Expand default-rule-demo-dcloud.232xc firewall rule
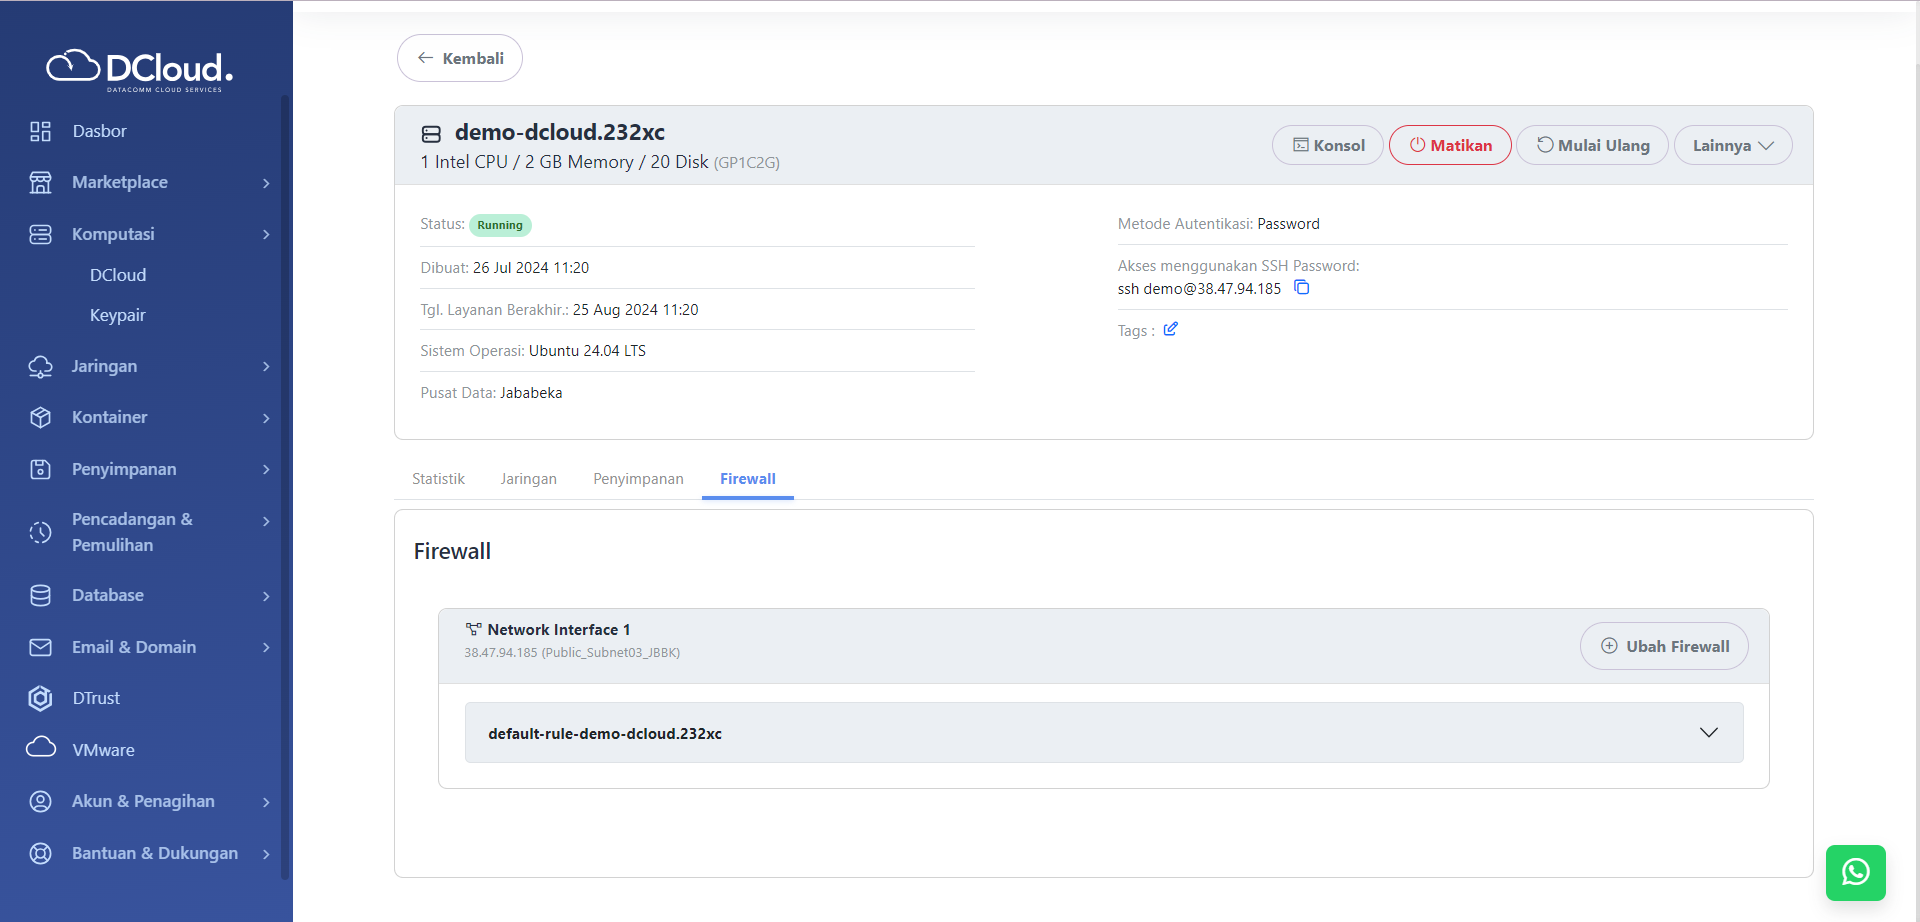Screen dimensions: 1920x922 (x=1104, y=733)
